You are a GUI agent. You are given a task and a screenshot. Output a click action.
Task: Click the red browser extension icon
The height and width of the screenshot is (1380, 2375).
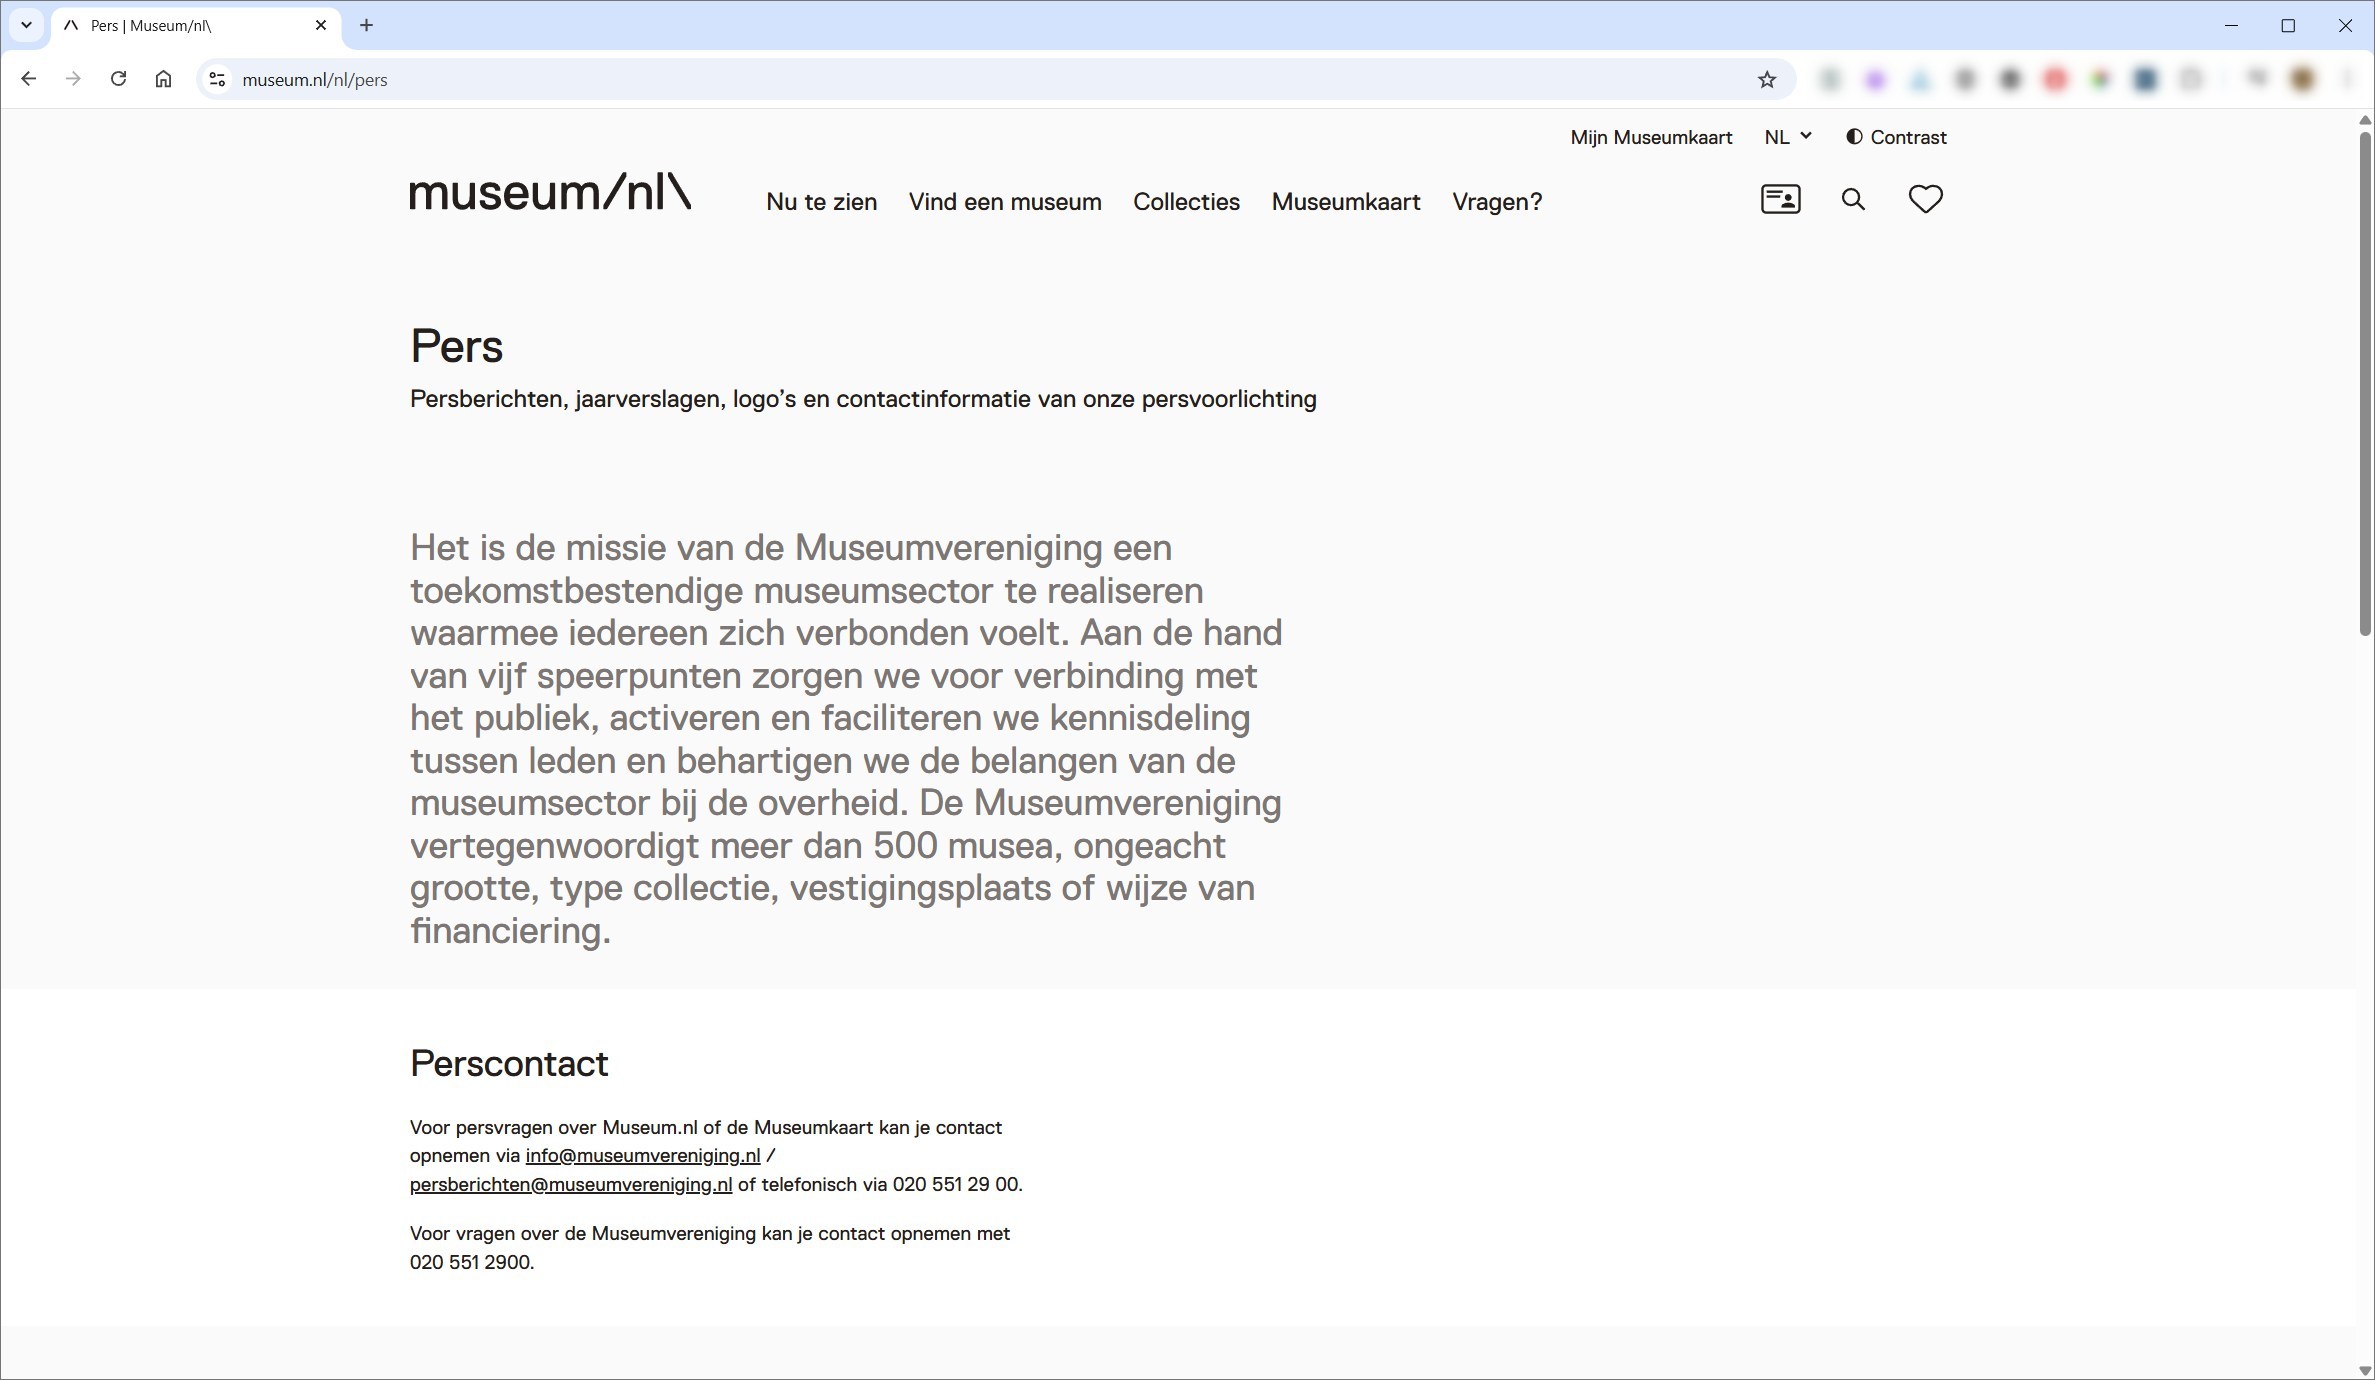pos(2055,80)
